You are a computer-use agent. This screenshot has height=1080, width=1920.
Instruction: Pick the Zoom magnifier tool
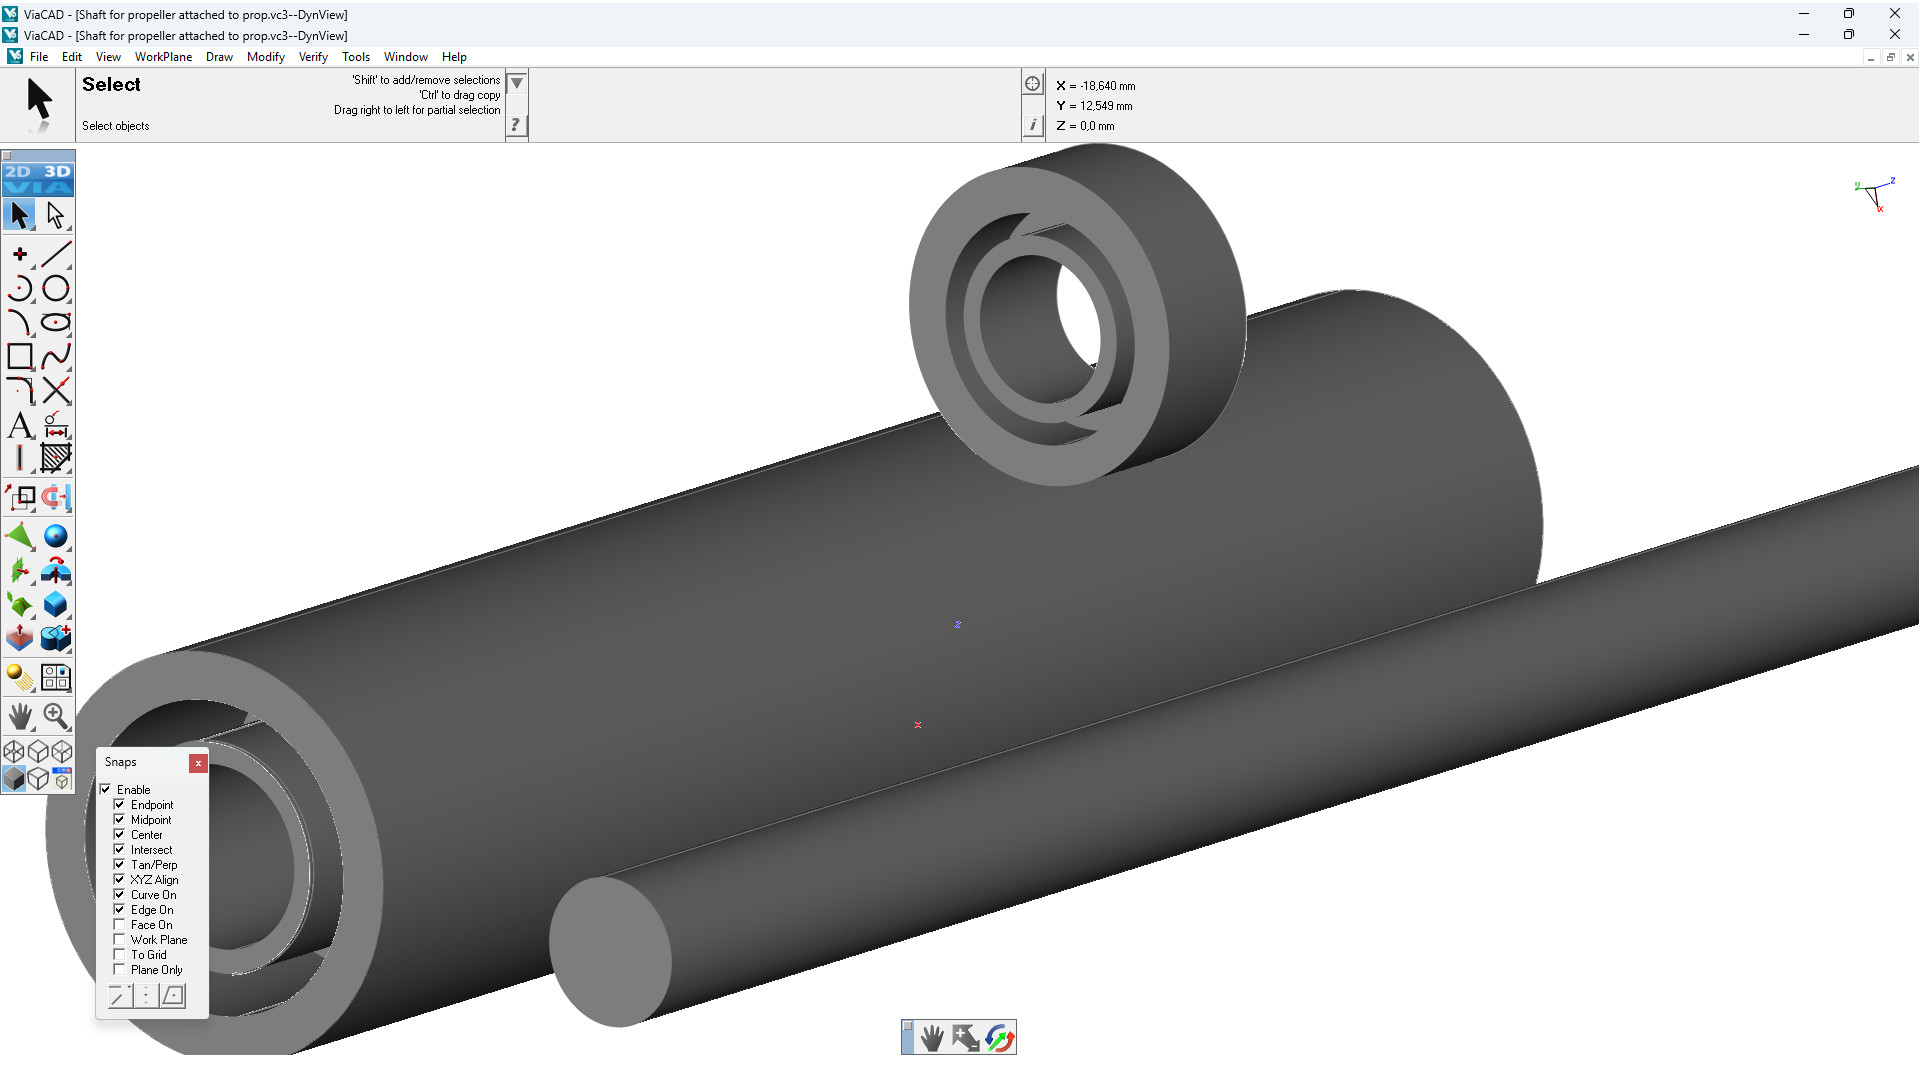tap(56, 716)
